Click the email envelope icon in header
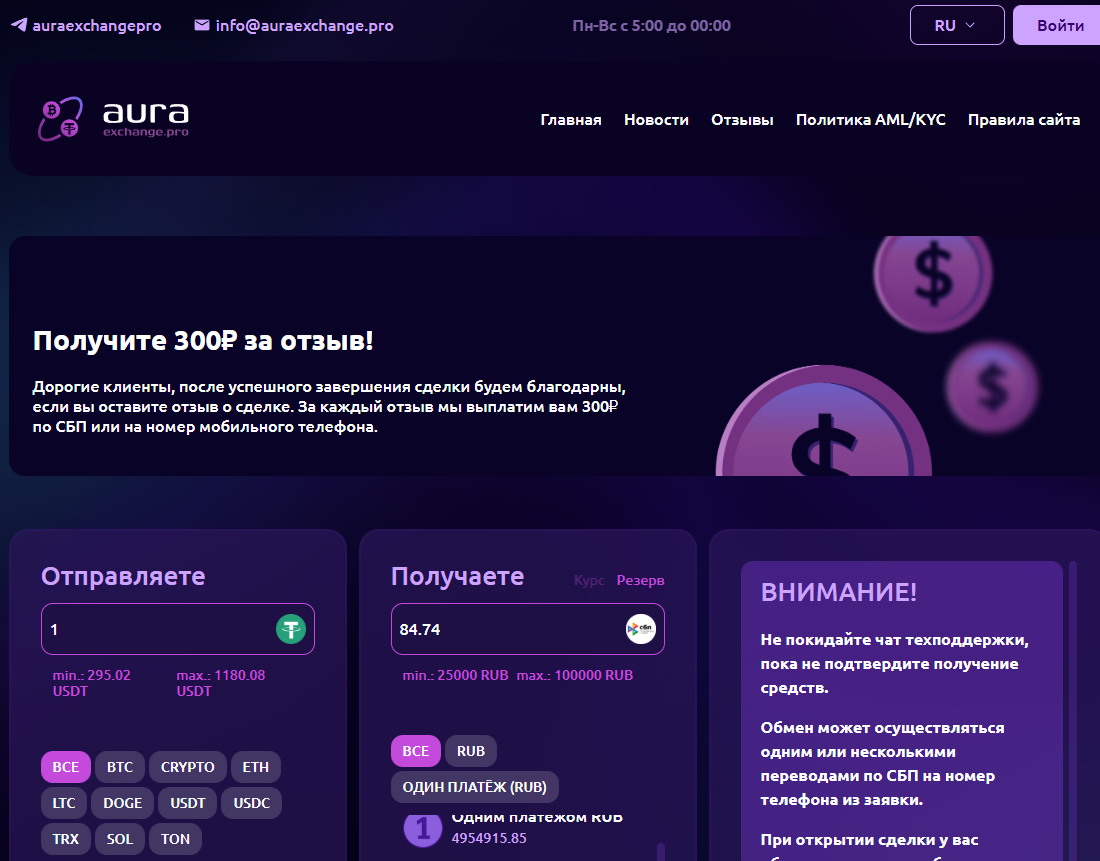The height and width of the screenshot is (861, 1100). [202, 25]
